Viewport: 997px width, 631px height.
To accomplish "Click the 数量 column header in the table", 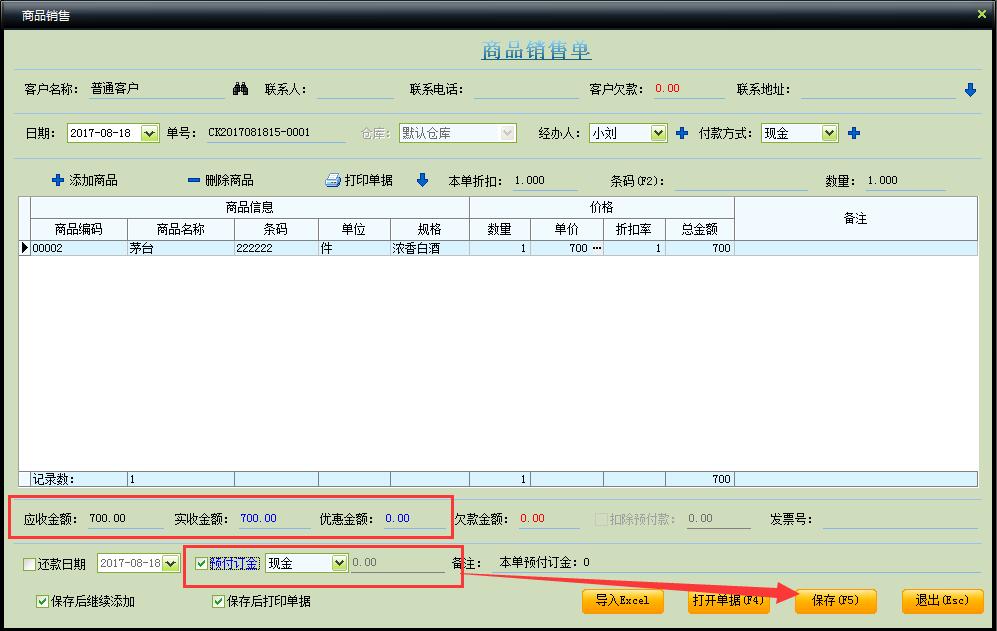I will (500, 229).
